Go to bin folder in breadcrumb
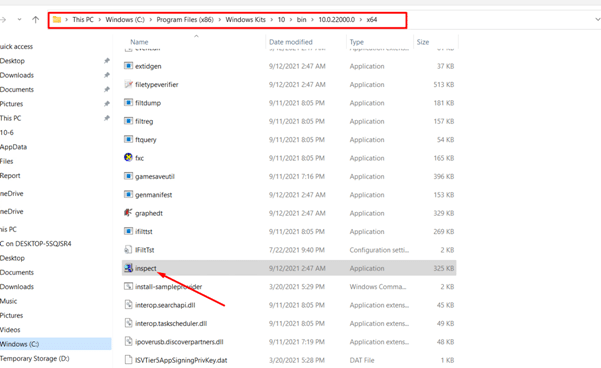 coord(301,20)
